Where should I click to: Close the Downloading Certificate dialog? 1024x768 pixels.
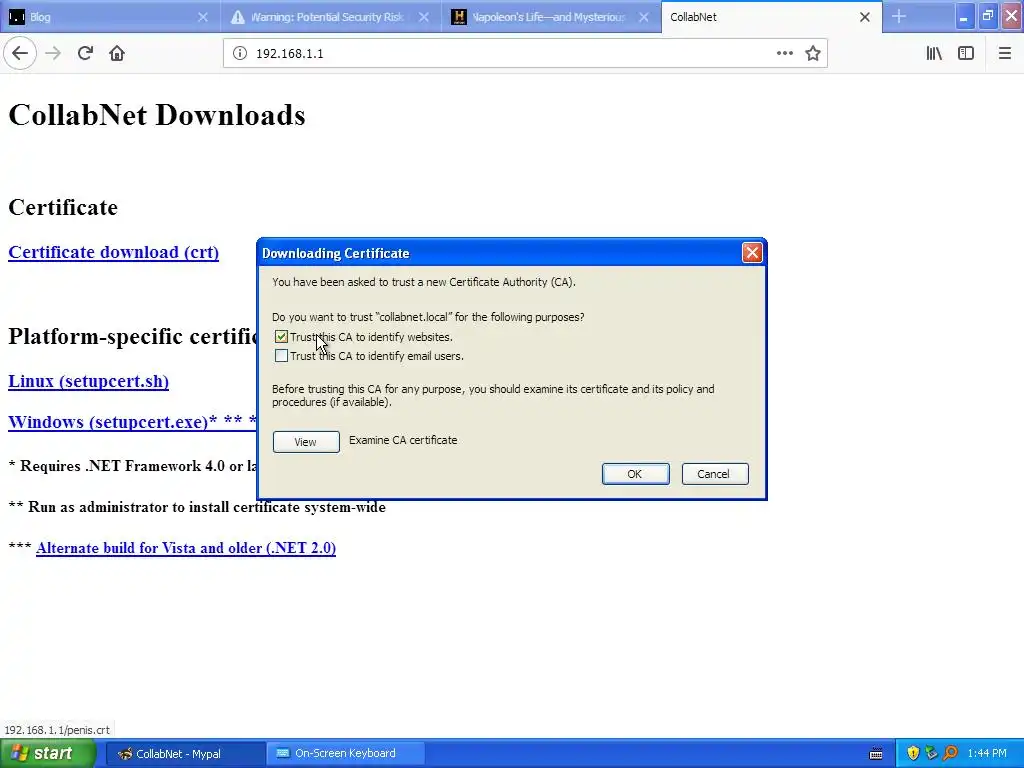coord(752,253)
